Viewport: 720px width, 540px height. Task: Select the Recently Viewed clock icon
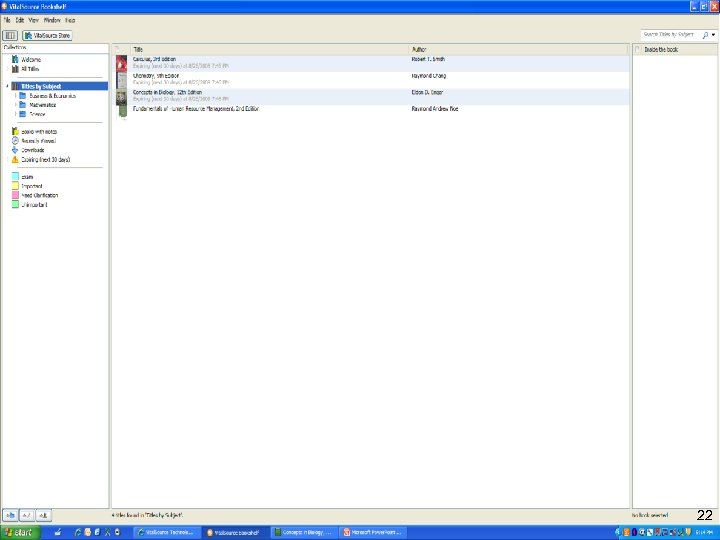(x=15, y=141)
